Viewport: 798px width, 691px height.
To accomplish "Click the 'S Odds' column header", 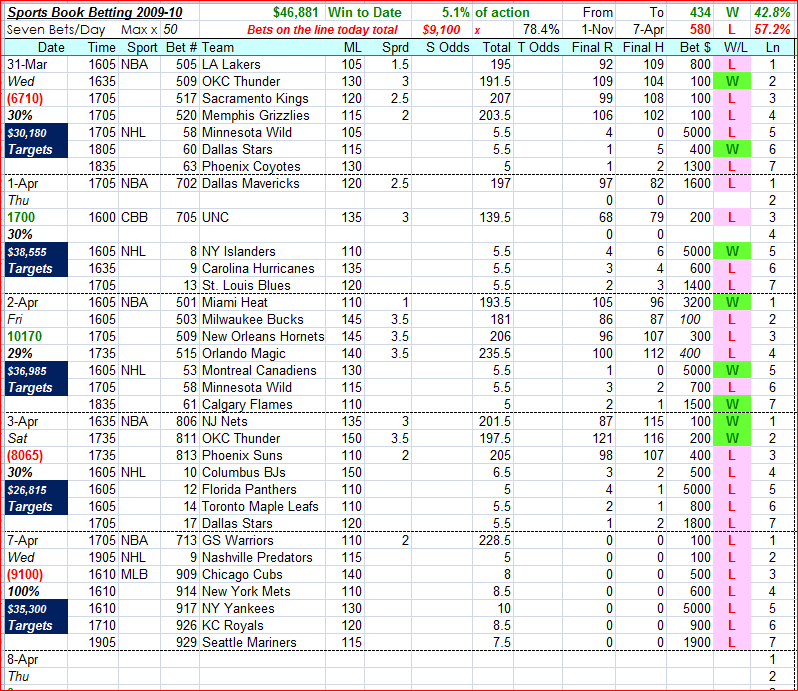I will [x=447, y=47].
